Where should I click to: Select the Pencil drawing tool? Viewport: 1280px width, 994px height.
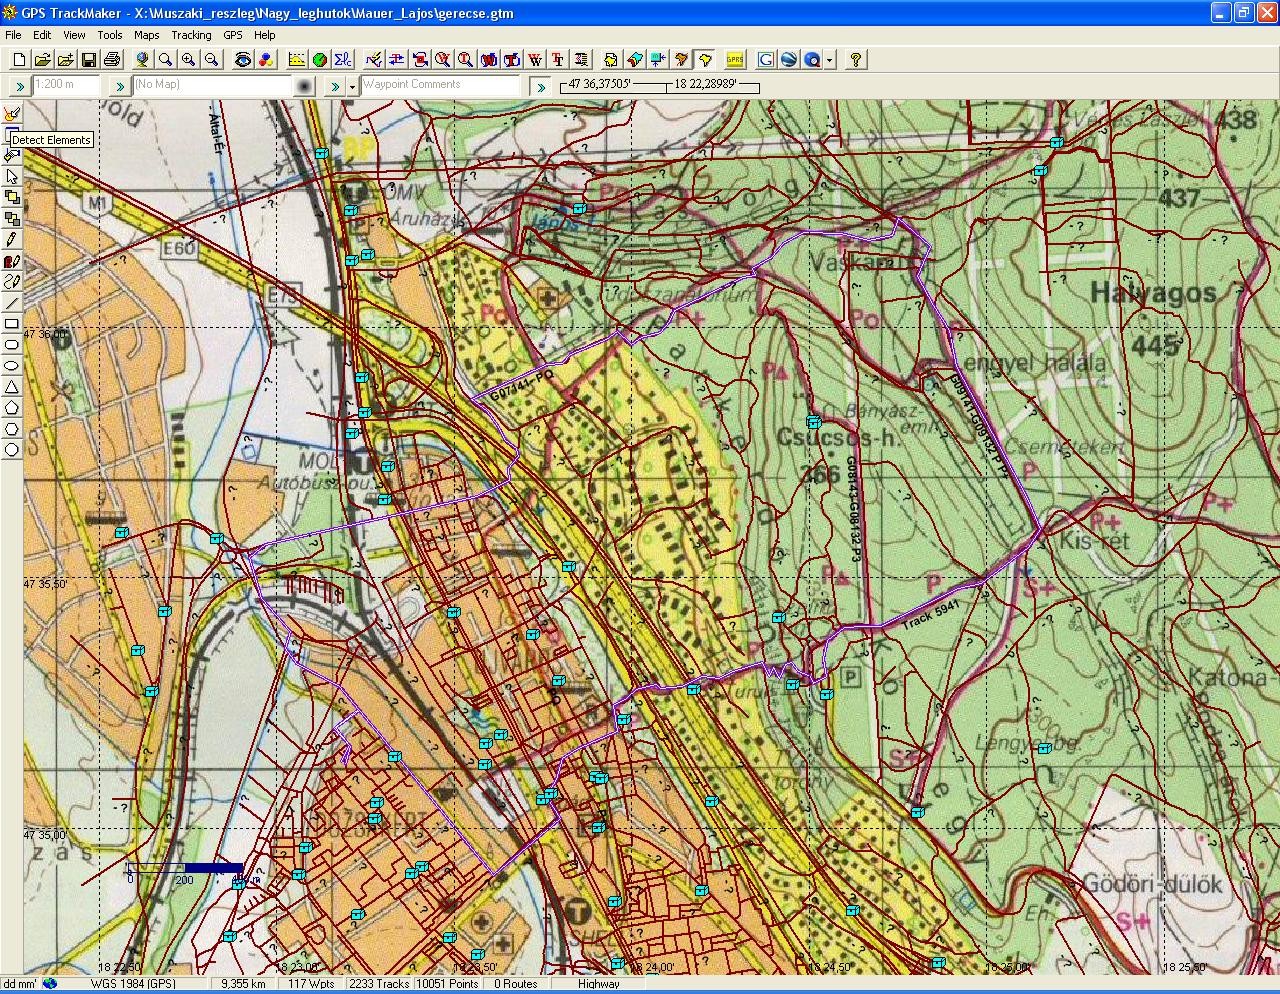12,240
